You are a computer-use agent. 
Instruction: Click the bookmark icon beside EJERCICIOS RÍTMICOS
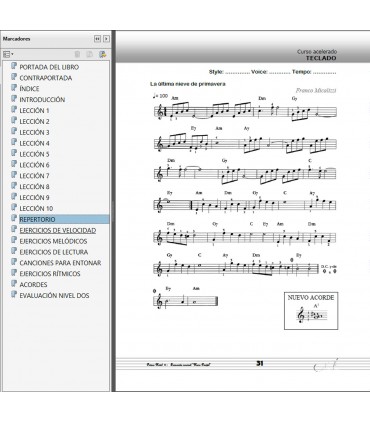click(14, 273)
